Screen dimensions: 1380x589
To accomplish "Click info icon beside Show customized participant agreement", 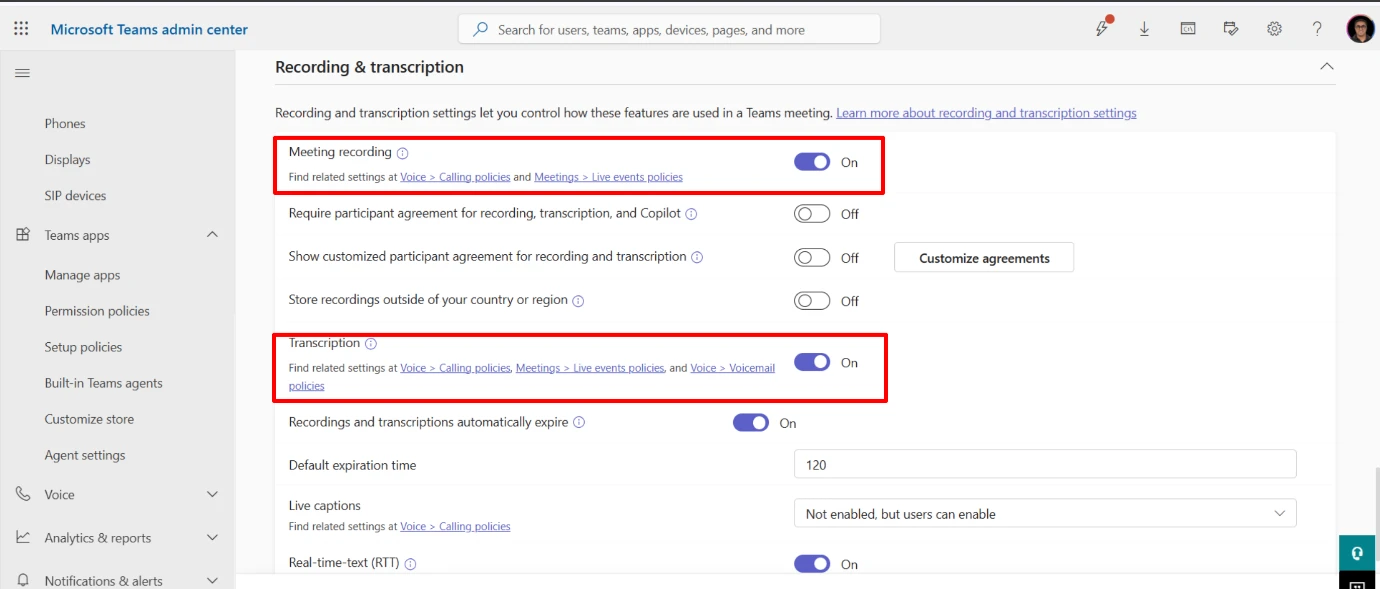I will pyautogui.click(x=697, y=257).
